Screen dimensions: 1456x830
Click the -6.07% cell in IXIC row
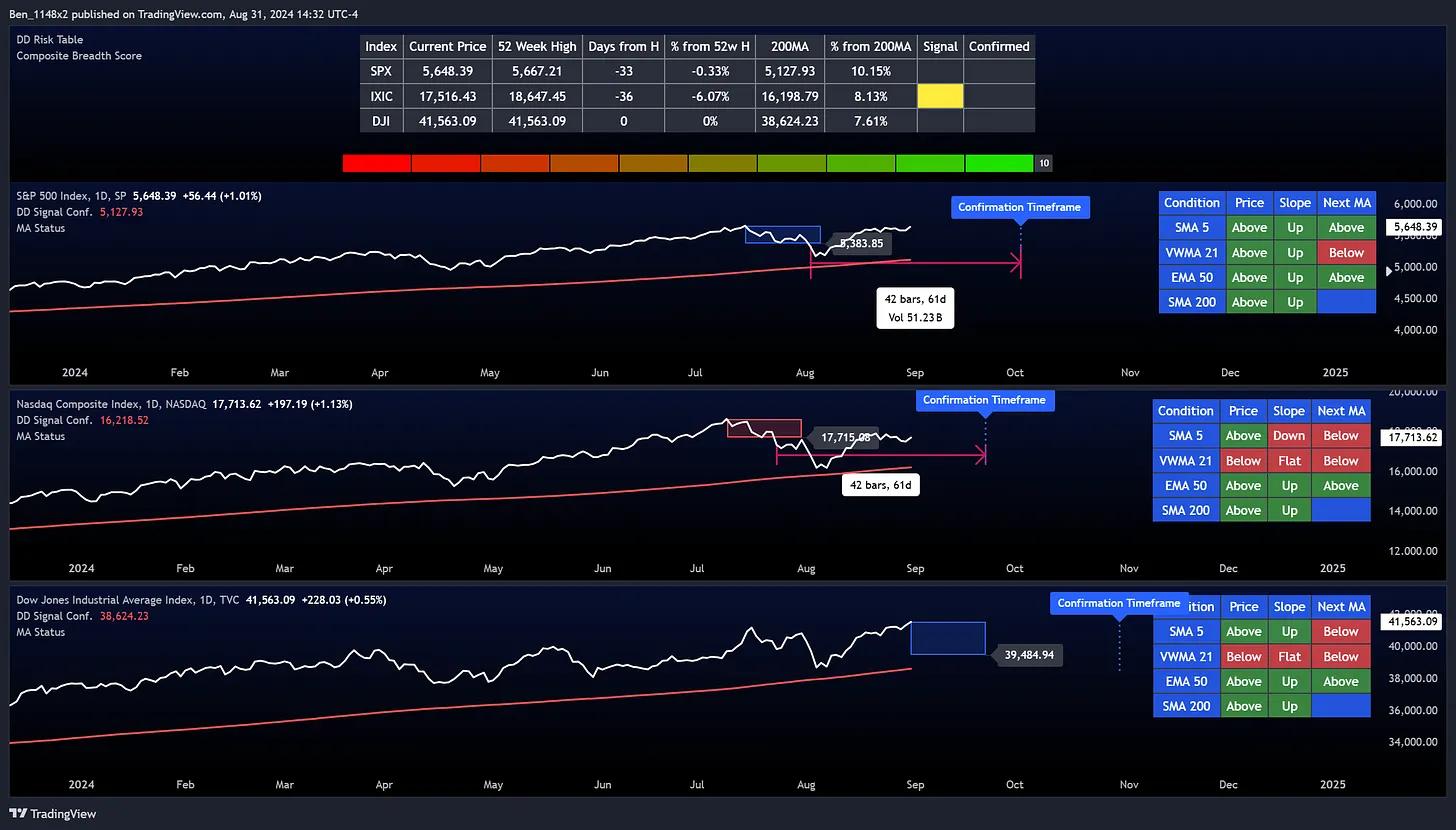point(710,96)
